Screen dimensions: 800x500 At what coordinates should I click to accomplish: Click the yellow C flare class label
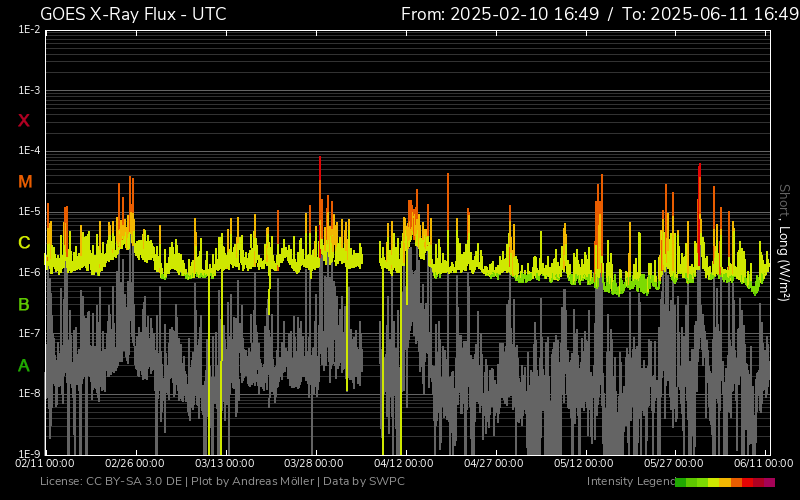[24, 242]
